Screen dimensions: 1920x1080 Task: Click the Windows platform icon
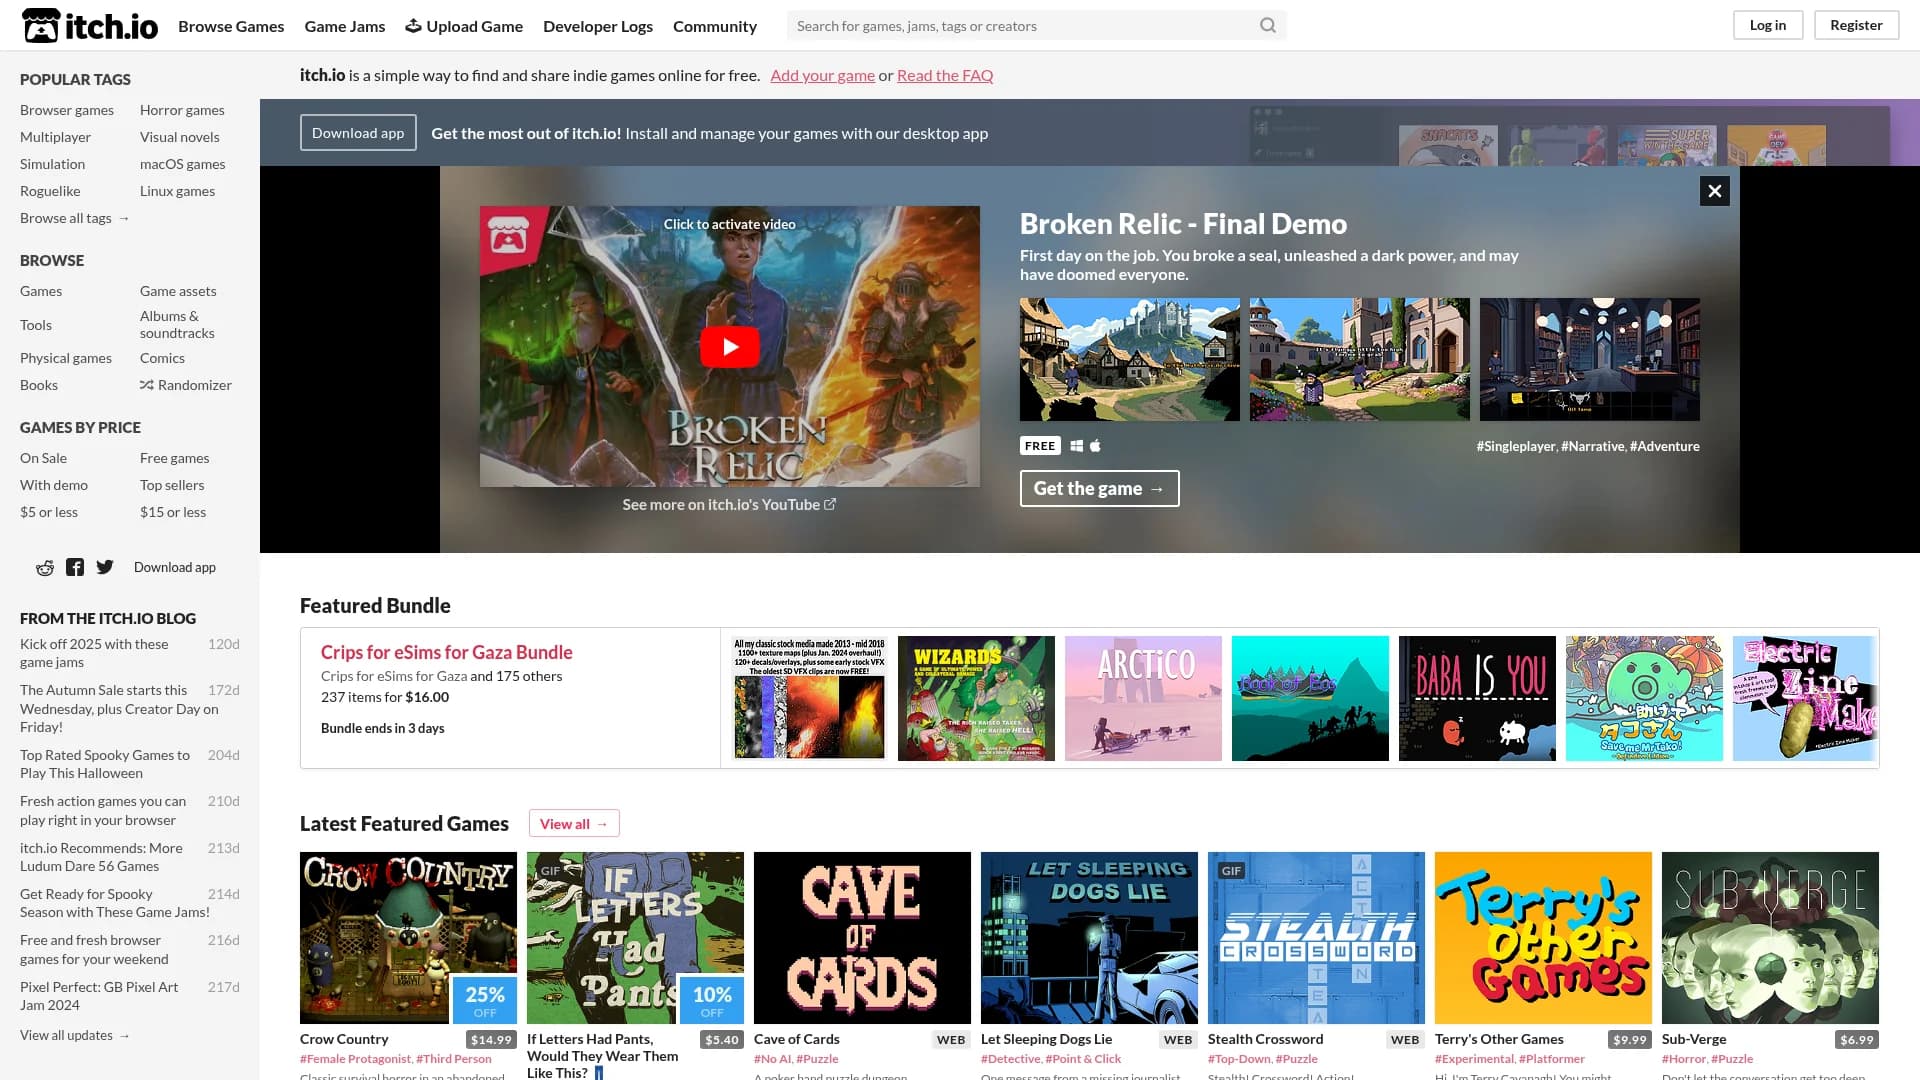click(1077, 446)
